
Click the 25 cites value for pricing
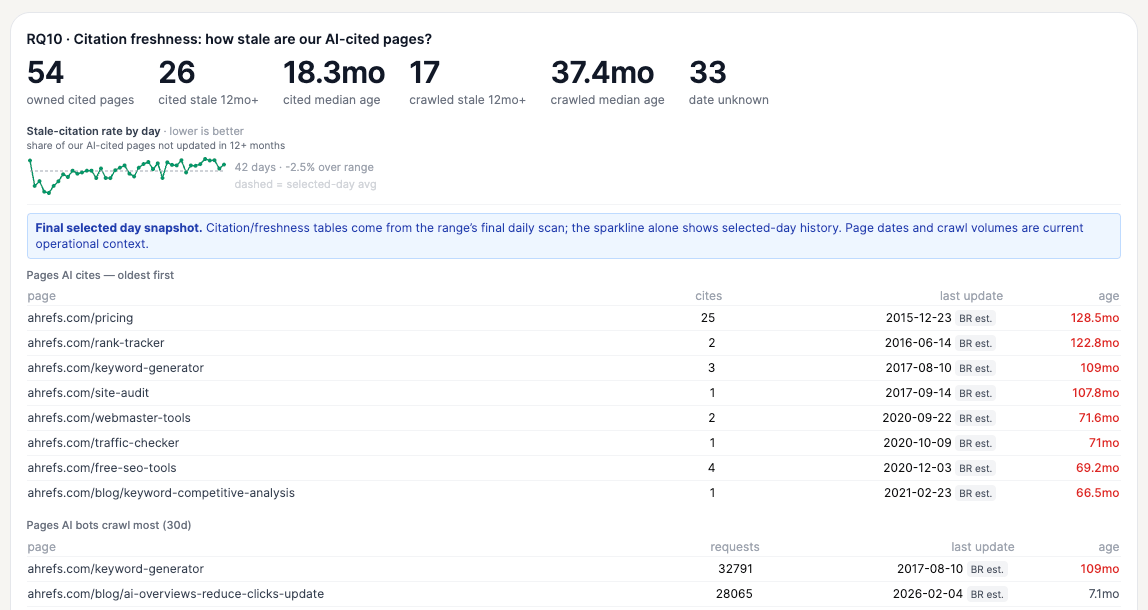(x=707, y=318)
